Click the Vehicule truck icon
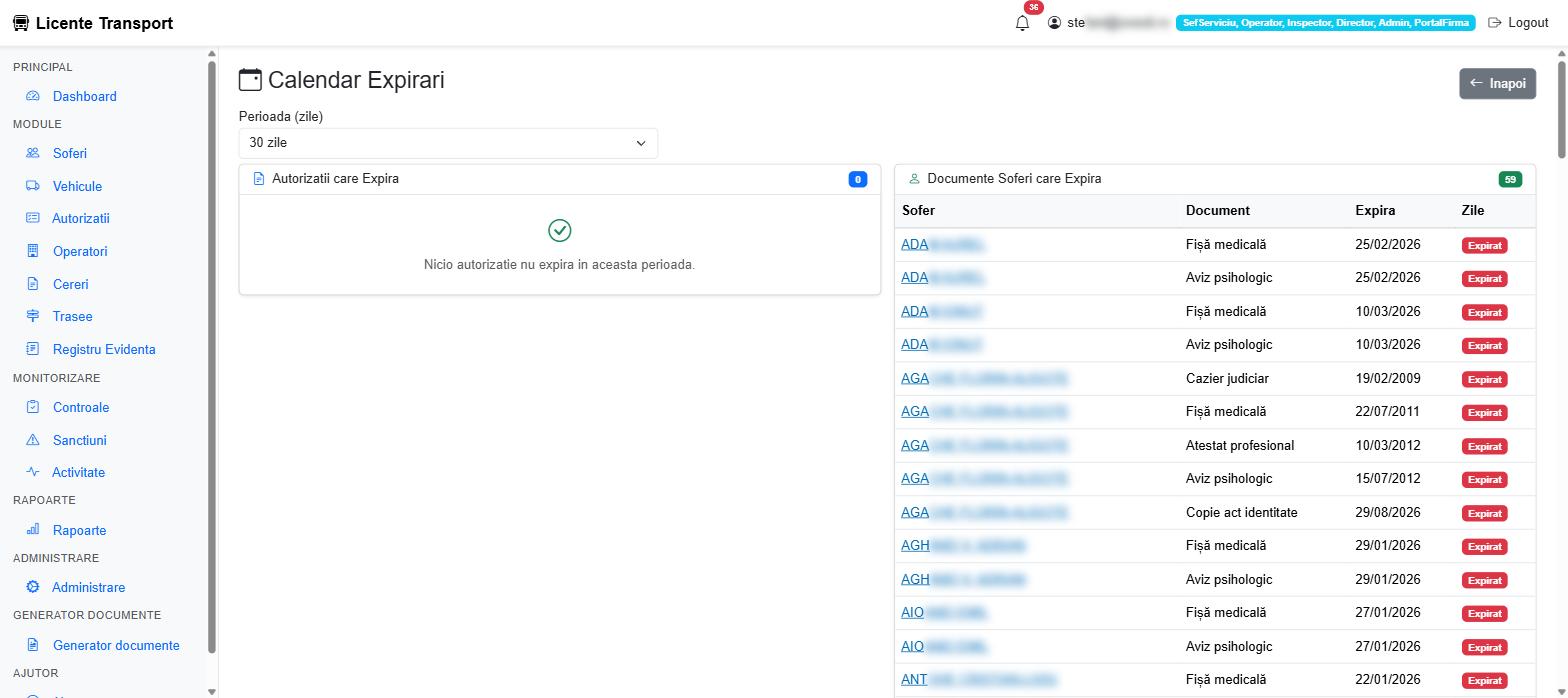 [x=33, y=186]
